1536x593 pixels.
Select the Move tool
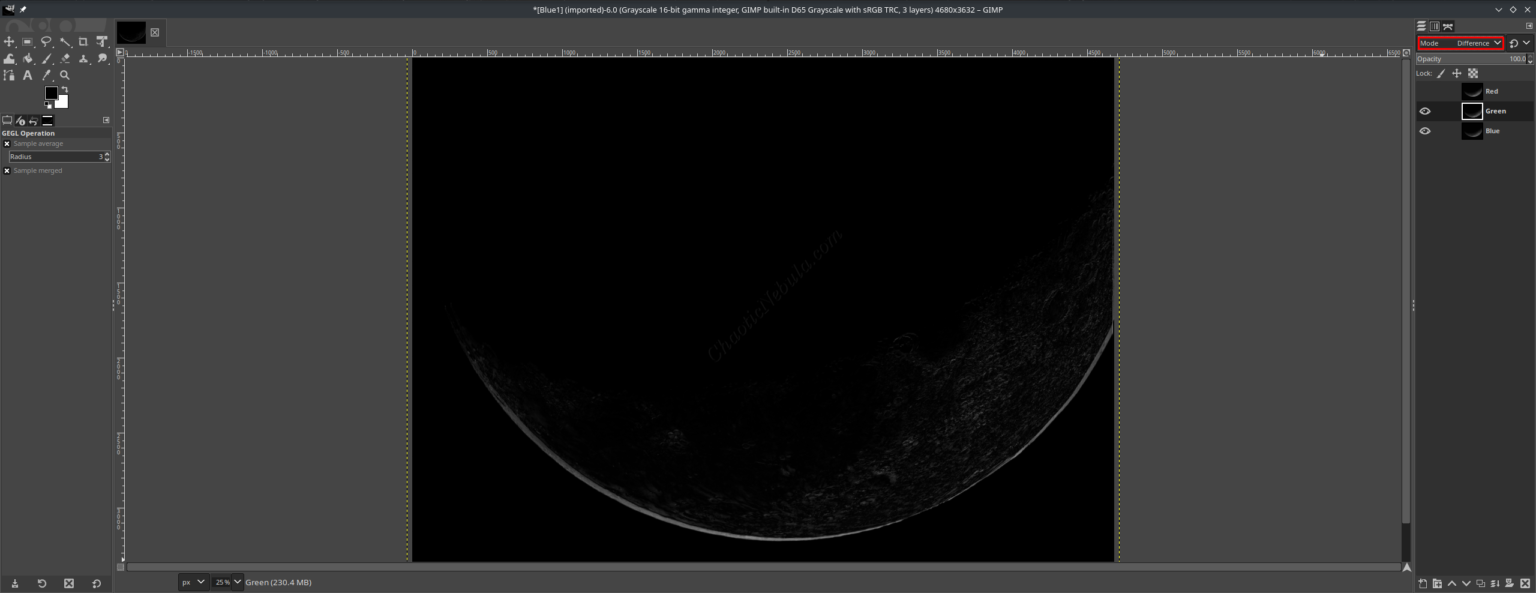point(9,41)
